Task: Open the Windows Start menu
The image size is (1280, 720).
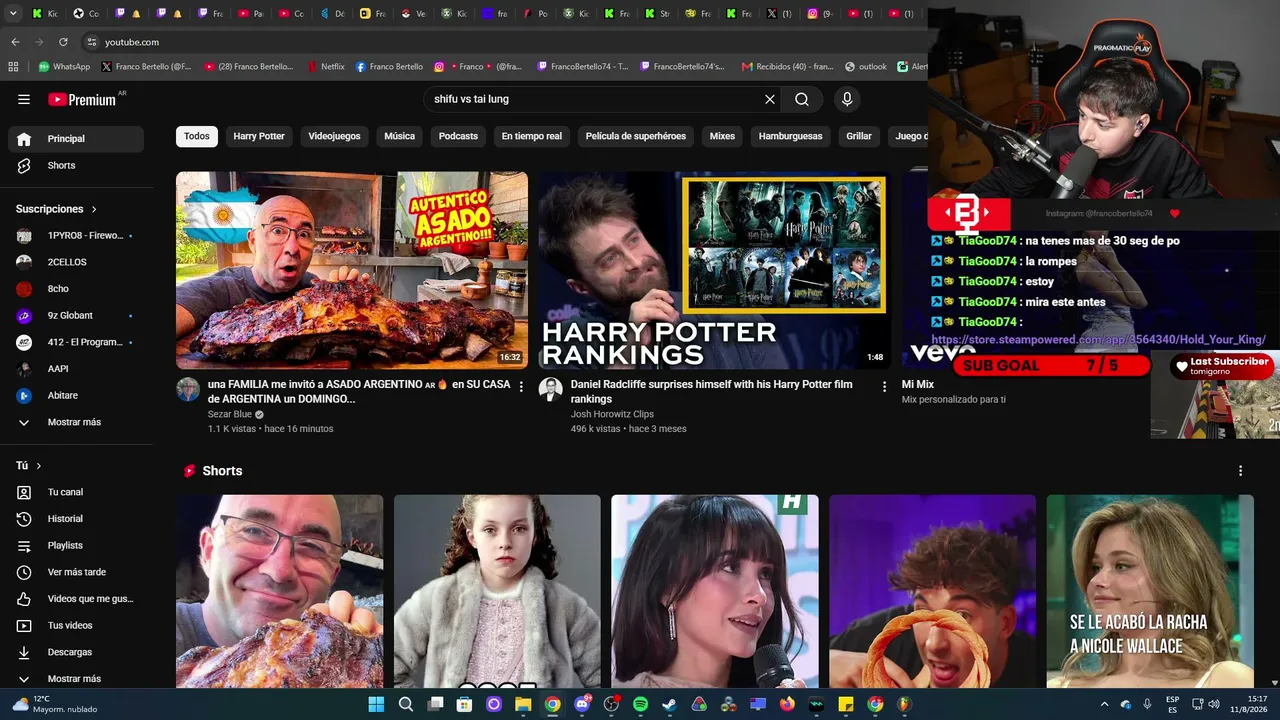Action: tap(376, 704)
